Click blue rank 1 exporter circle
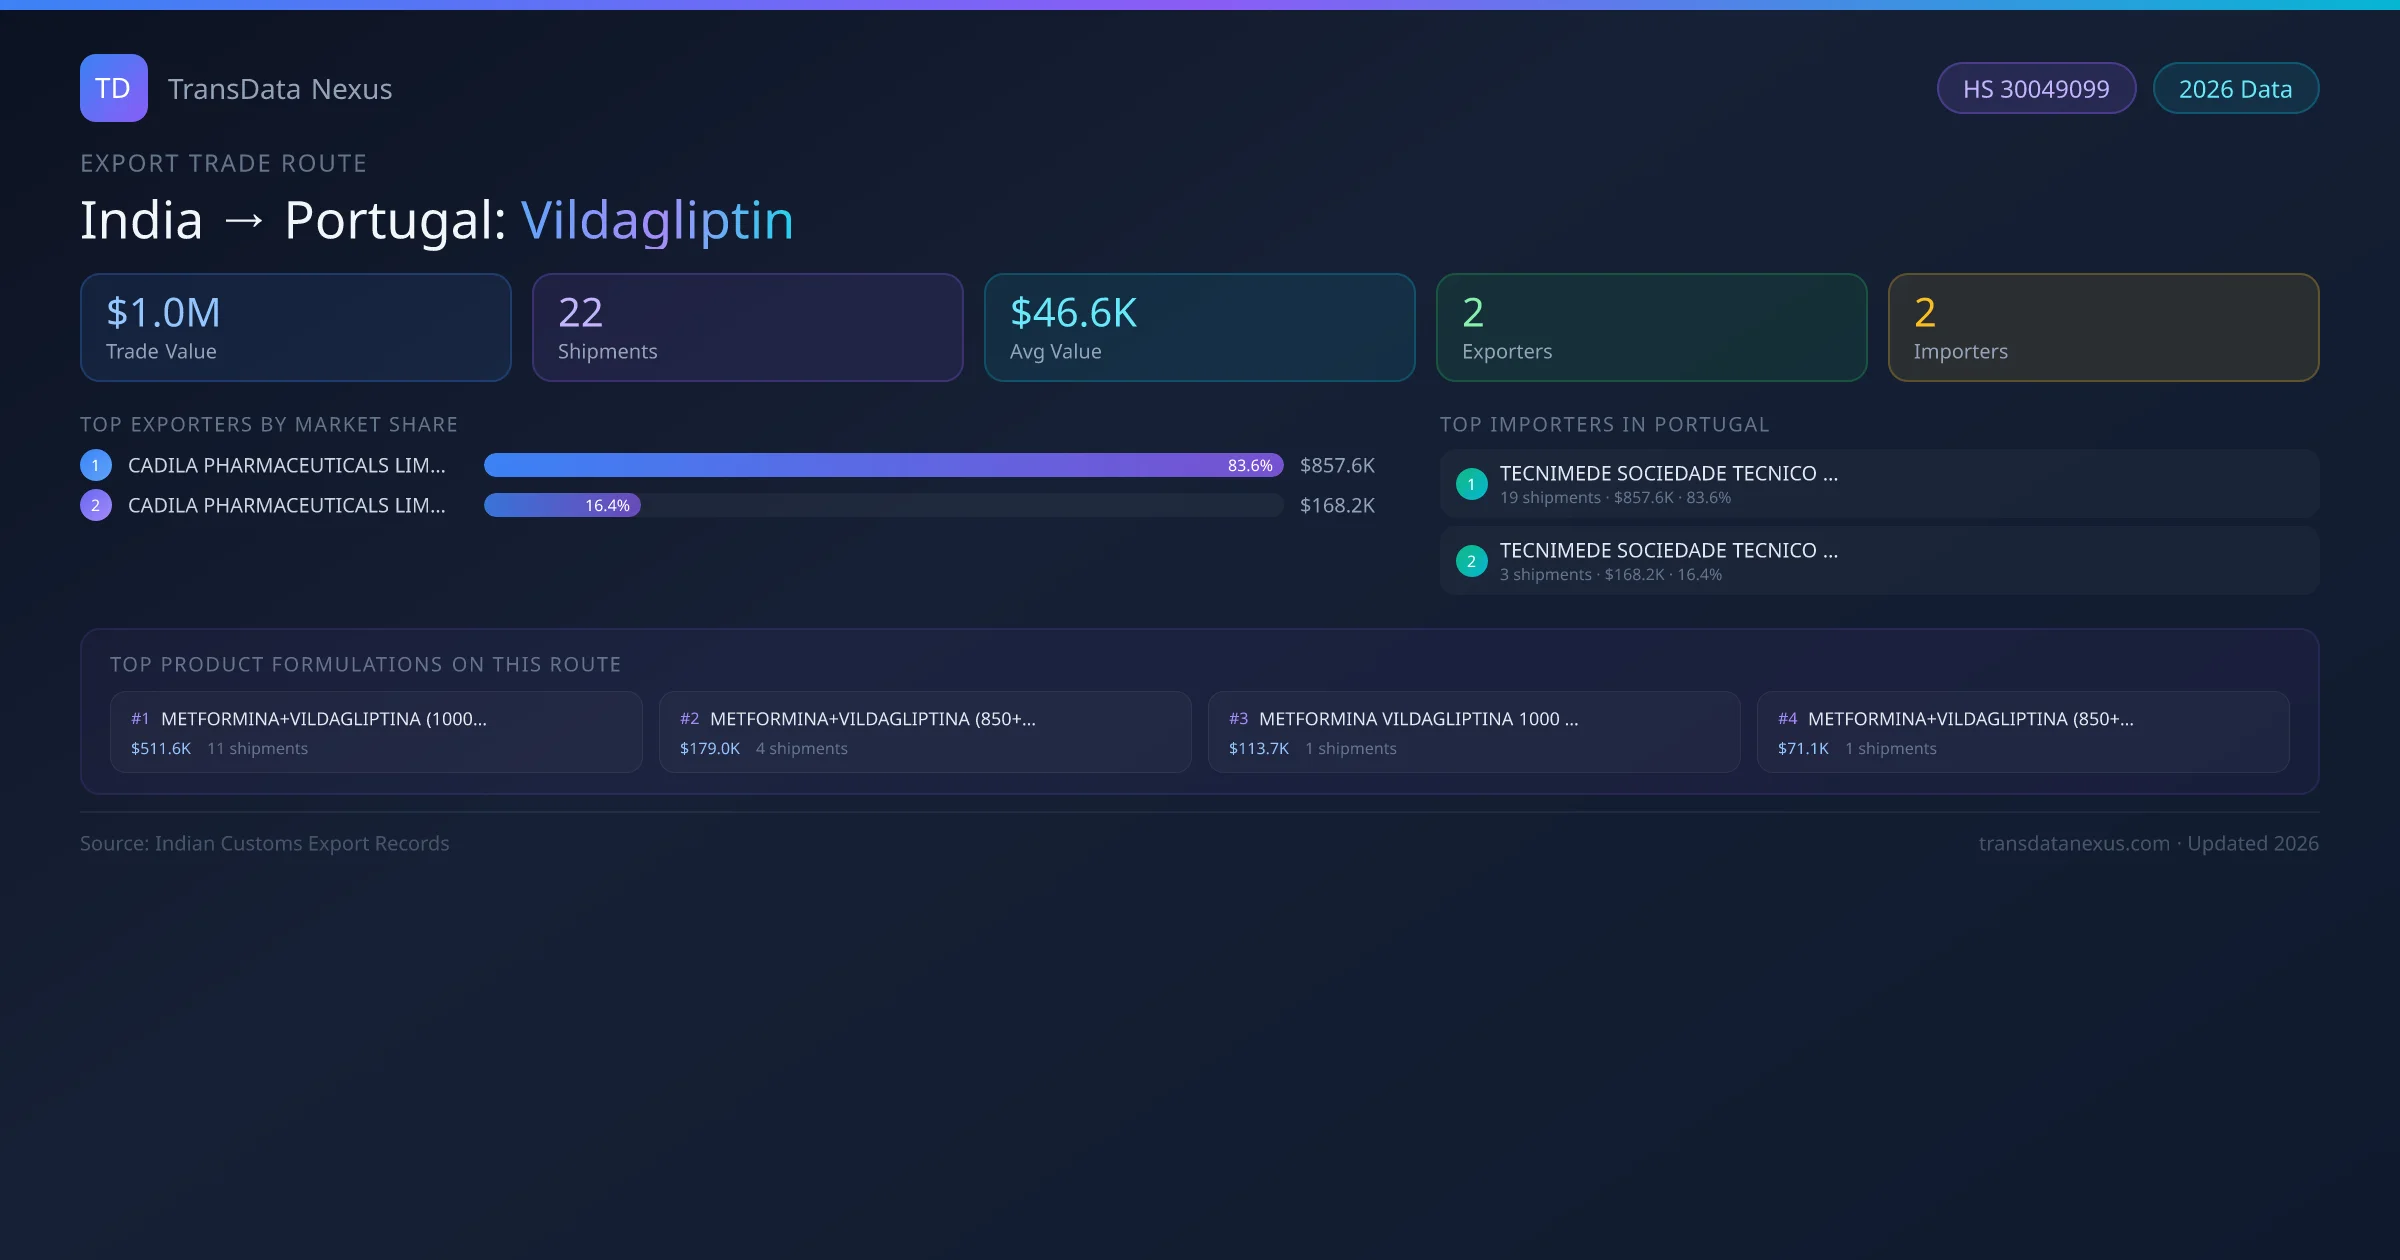Image resolution: width=2400 pixels, height=1260 pixels. tap(96, 465)
